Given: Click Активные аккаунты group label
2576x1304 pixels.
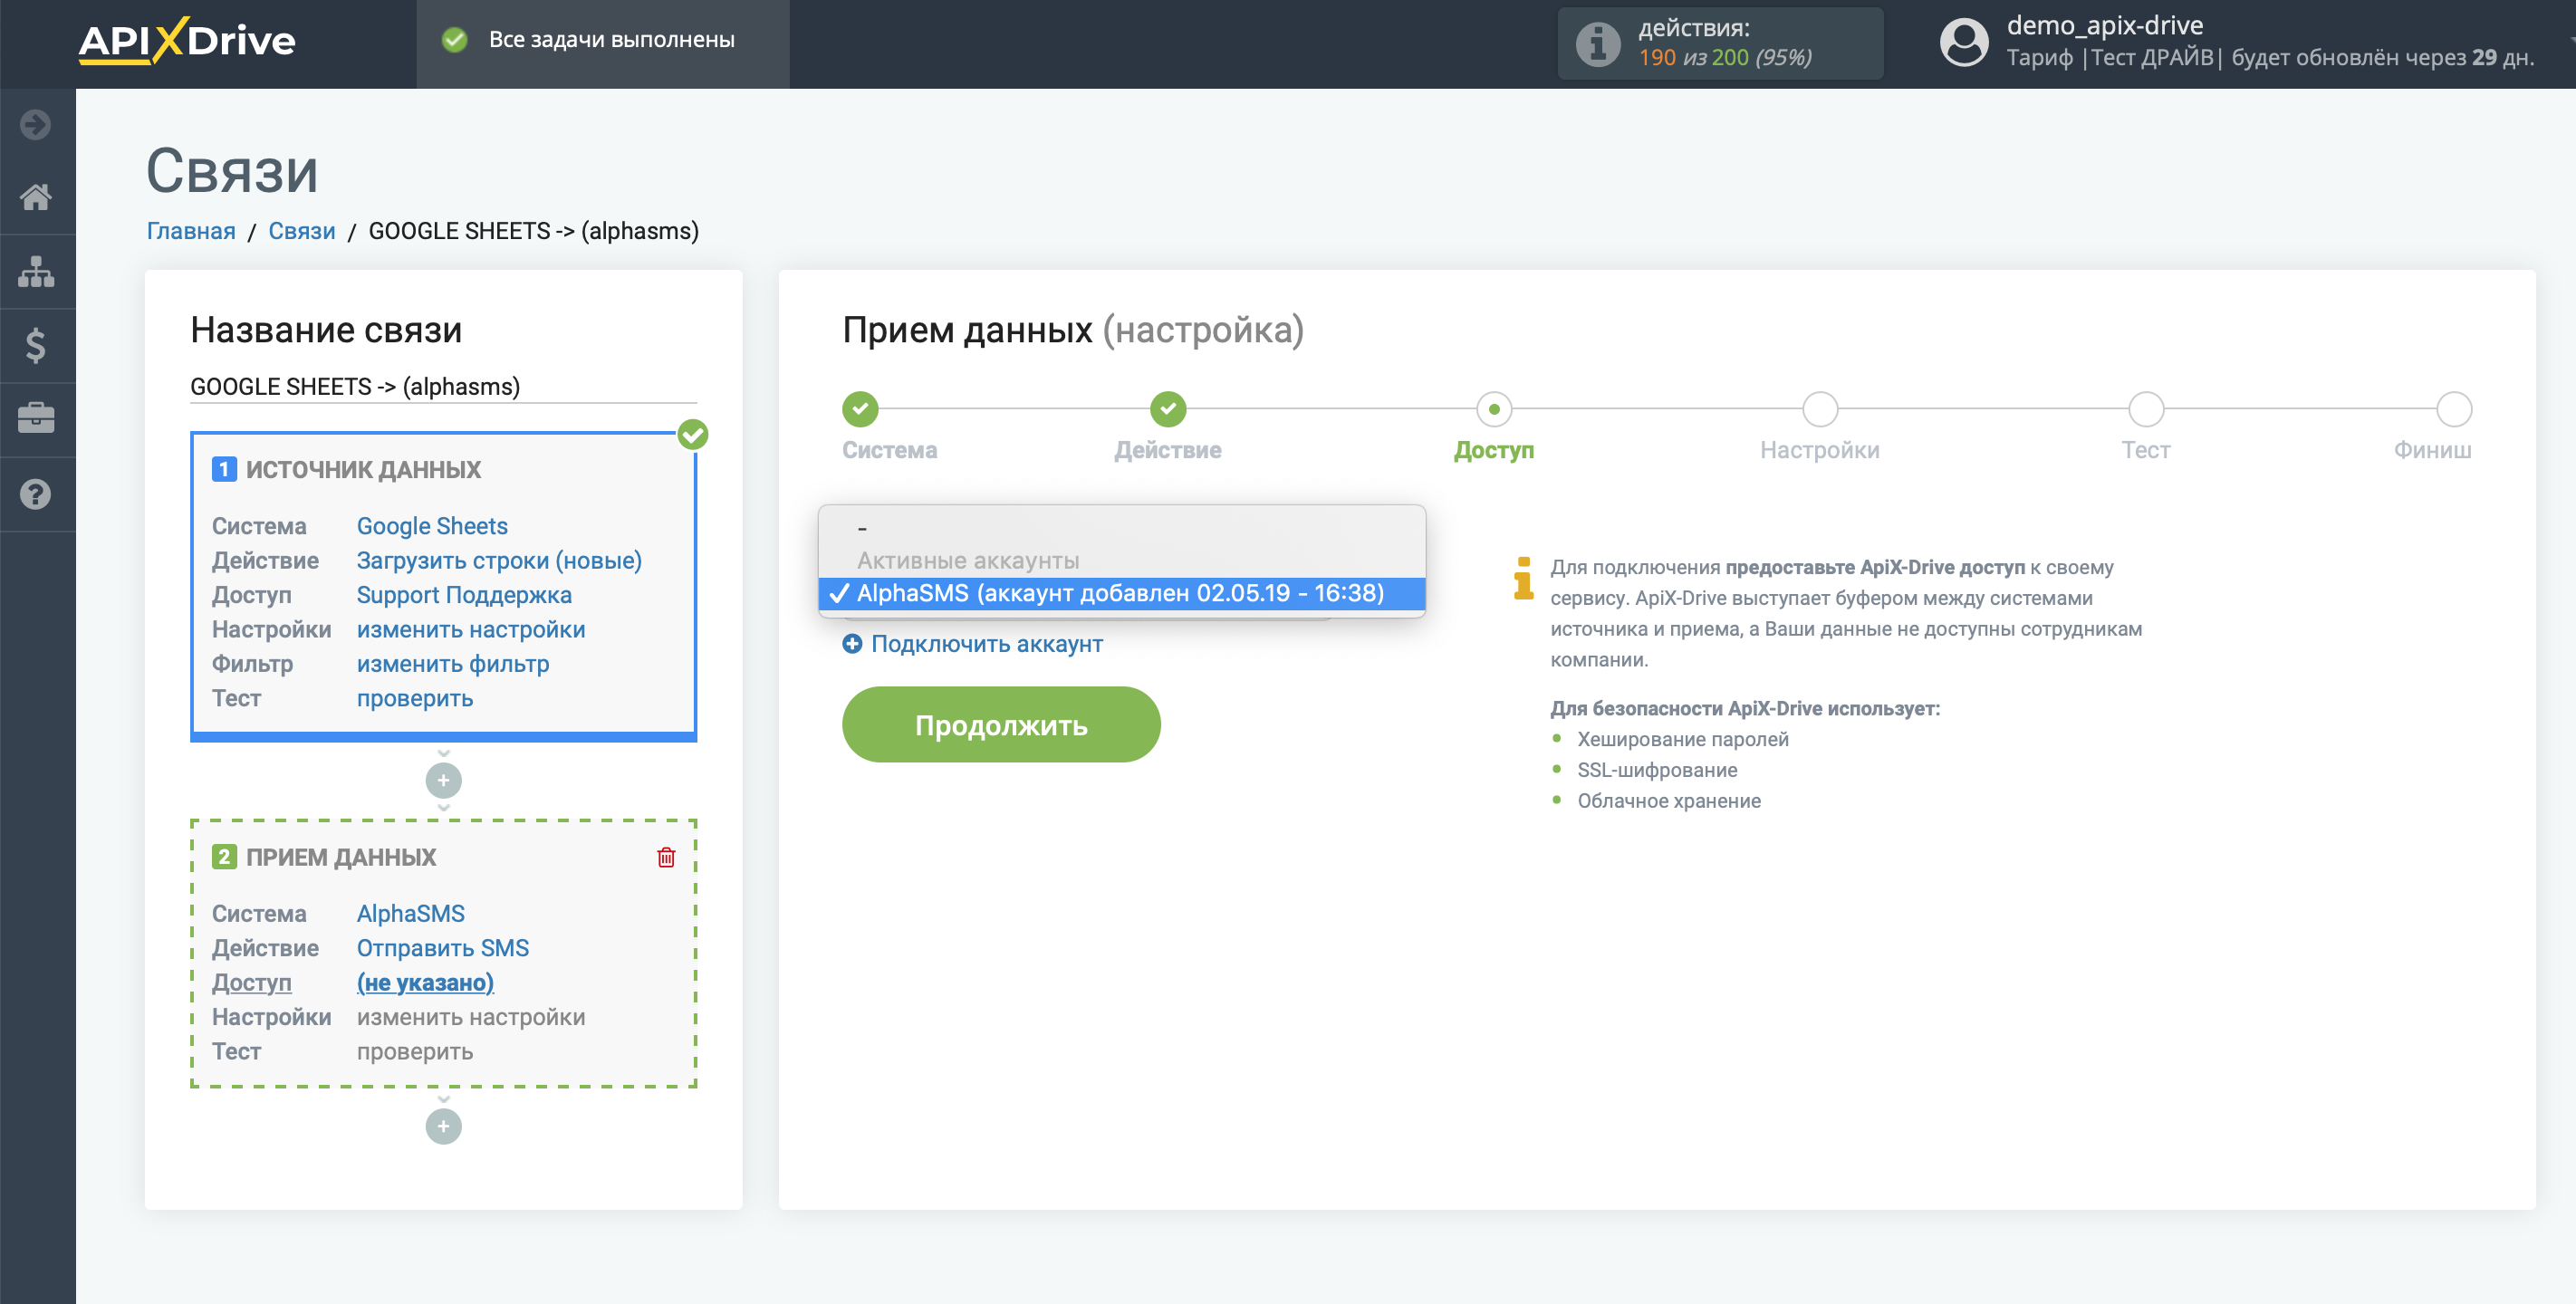Looking at the screenshot, I should [968, 560].
